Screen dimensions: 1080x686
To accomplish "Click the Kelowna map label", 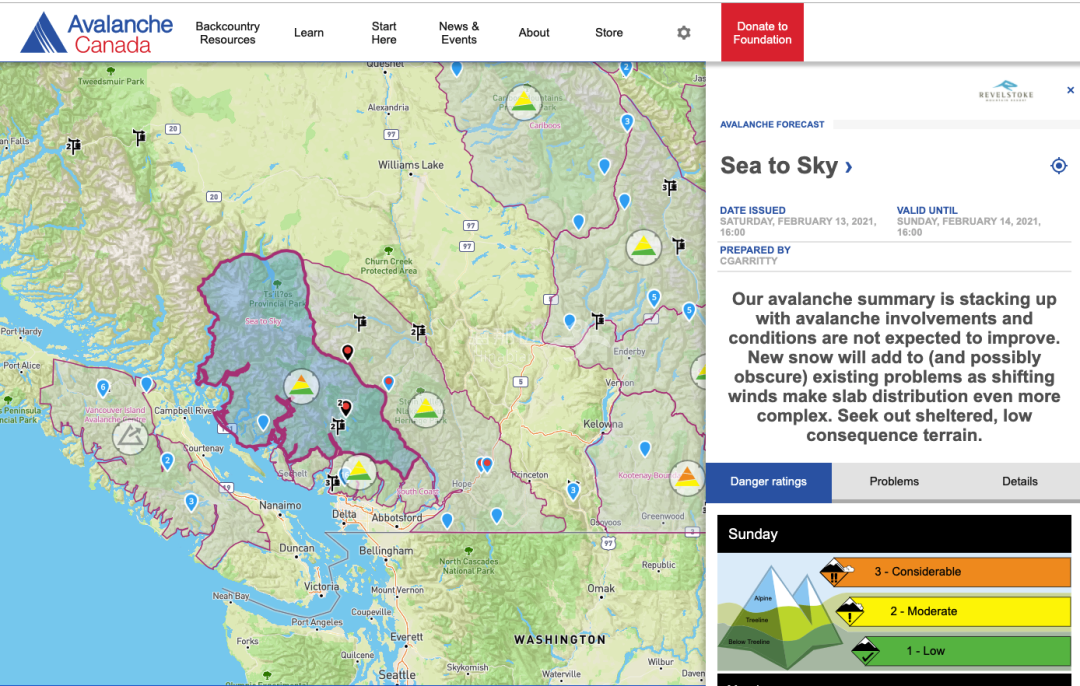I will [603, 424].
